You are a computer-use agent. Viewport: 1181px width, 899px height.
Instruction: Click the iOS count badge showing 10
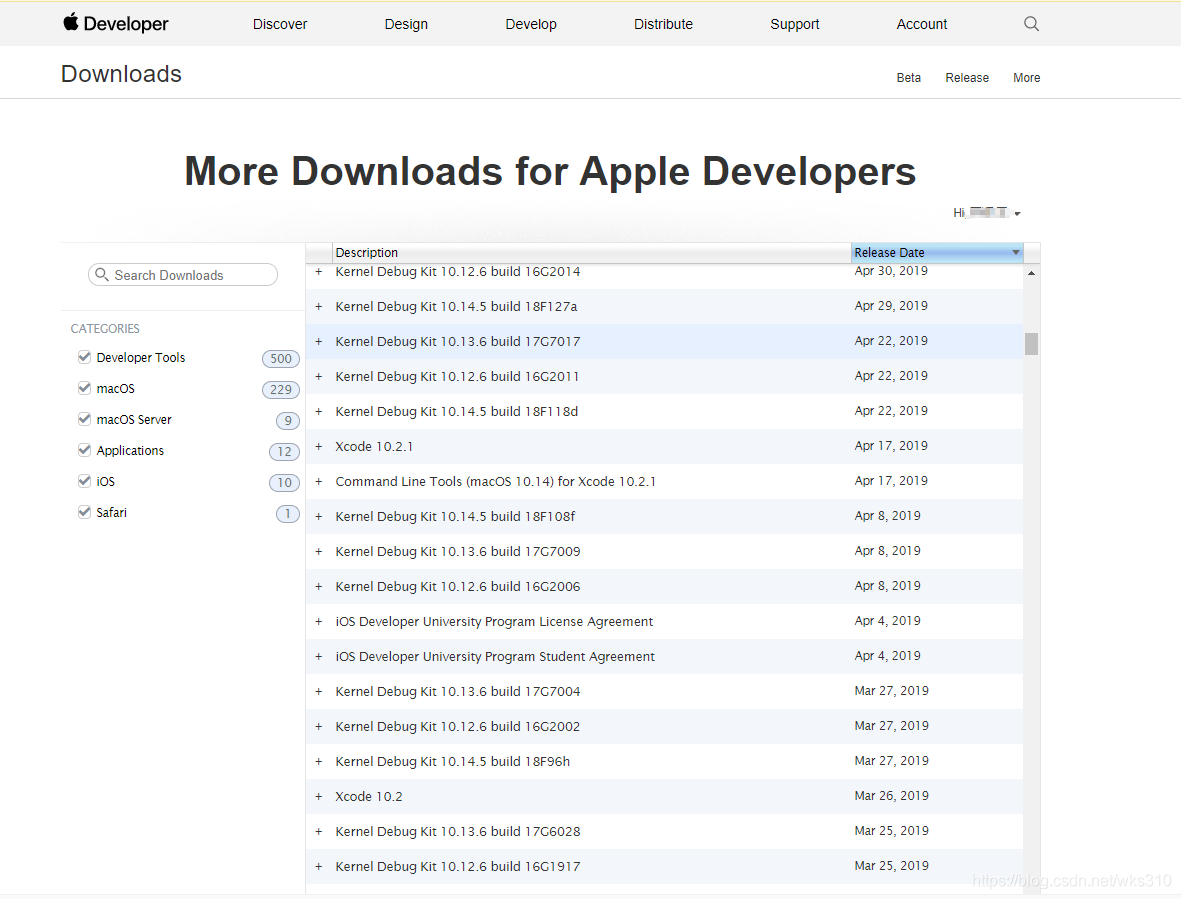pyautogui.click(x=284, y=482)
